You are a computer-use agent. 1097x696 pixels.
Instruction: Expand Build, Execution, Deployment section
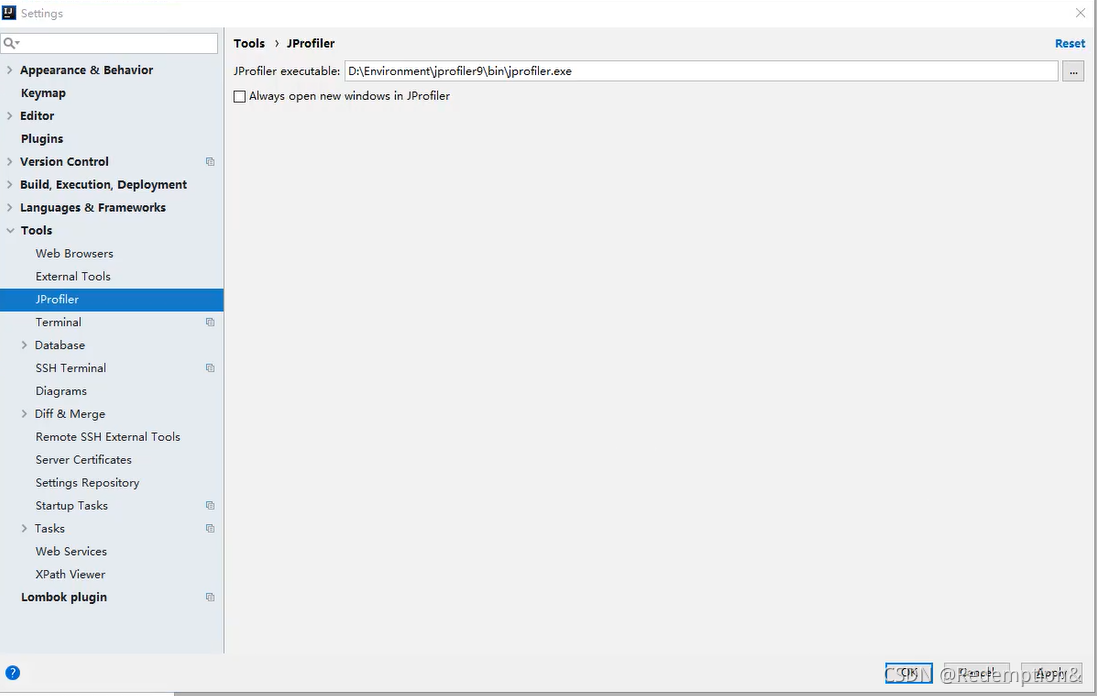coord(10,185)
